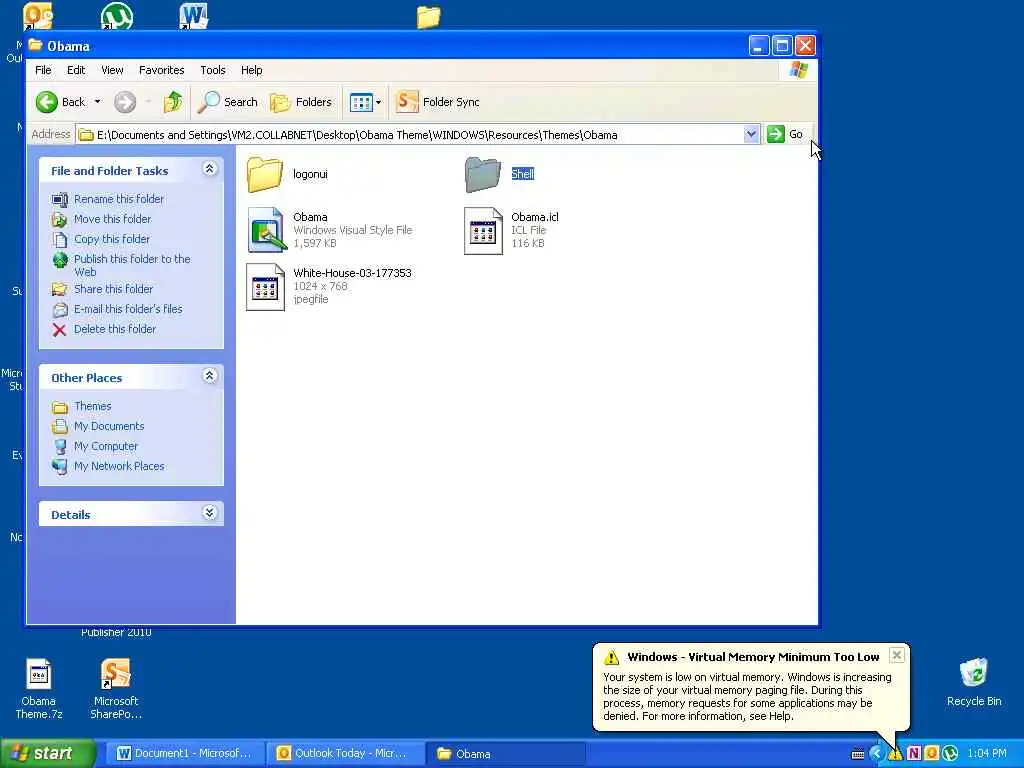Viewport: 1024px width, 768px height.
Task: Click the system clock showing 1:04 PM
Action: pyautogui.click(x=987, y=754)
